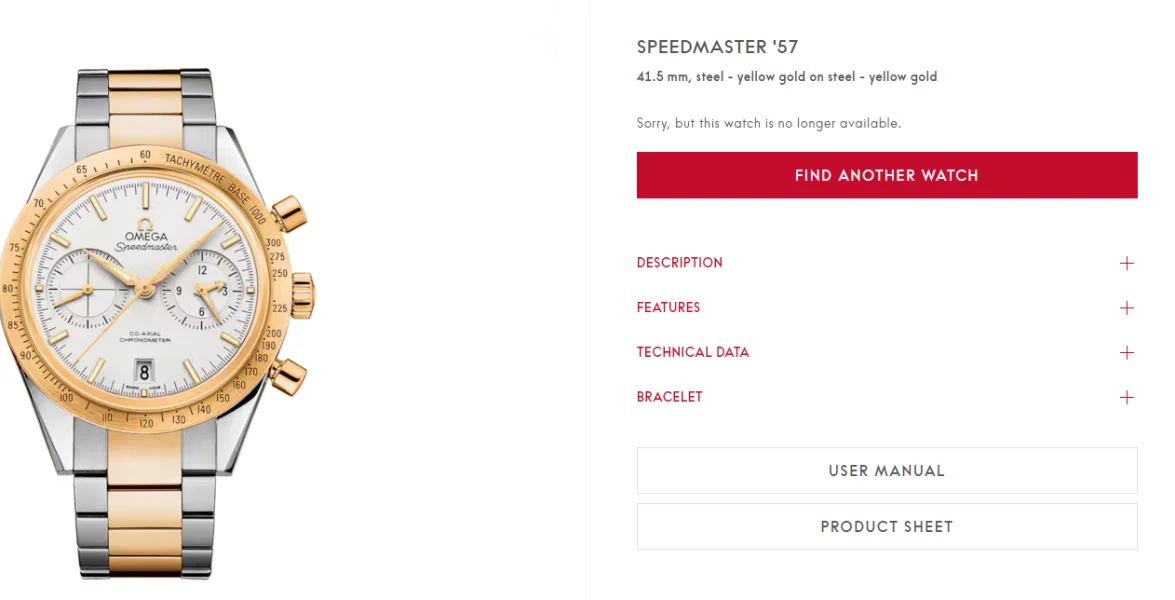Click the lower chronograph pusher on the watch
Screen dimensions: 1175x600
pyautogui.click(x=288, y=375)
